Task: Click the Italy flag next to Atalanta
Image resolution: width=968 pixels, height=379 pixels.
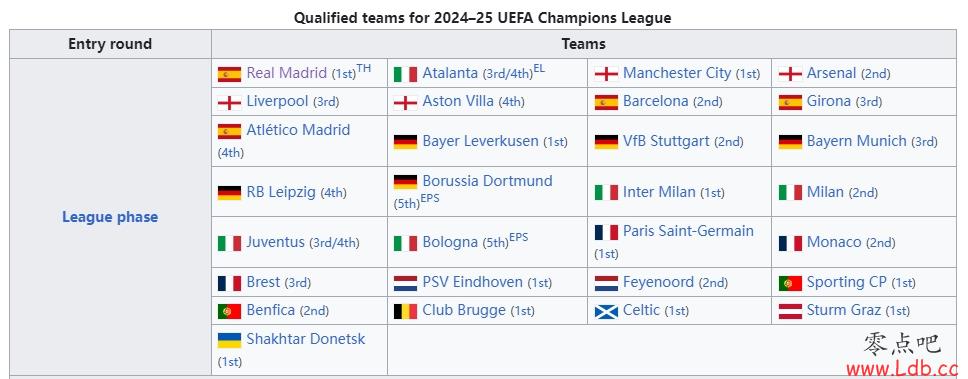Action: coord(406,74)
